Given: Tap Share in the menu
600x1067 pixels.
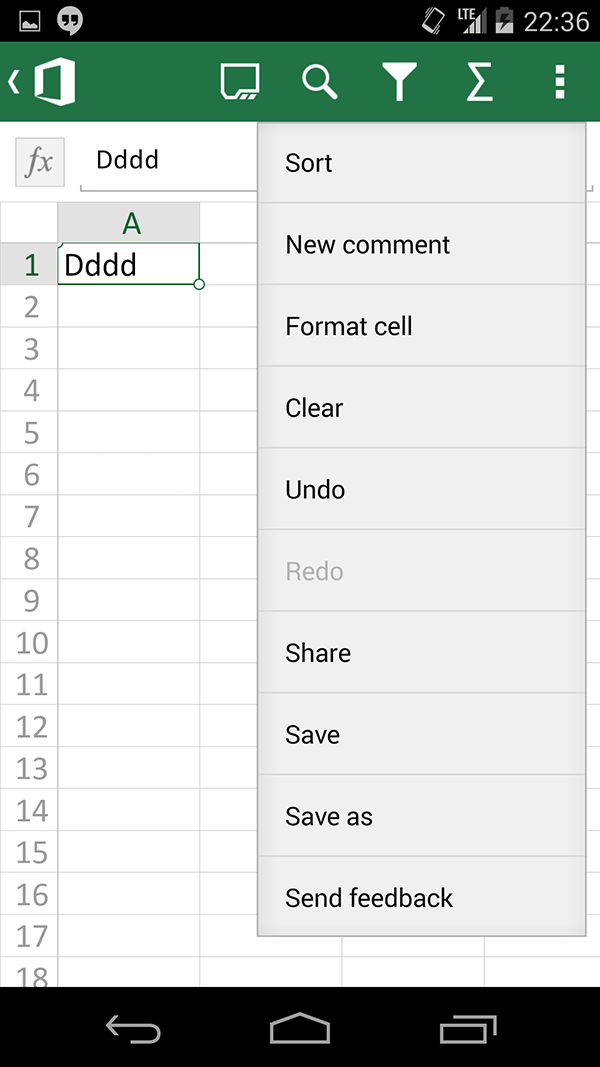Looking at the screenshot, I should [422, 653].
